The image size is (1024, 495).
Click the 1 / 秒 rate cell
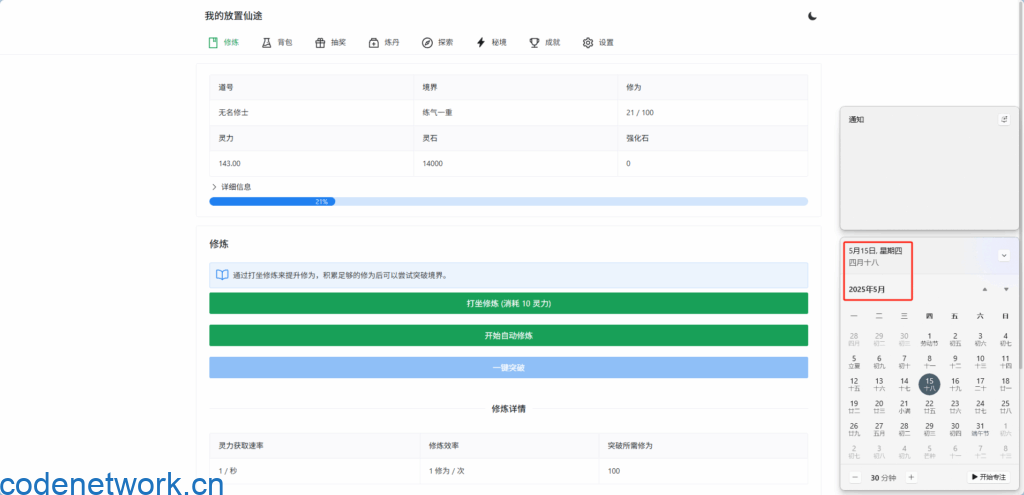(x=315, y=471)
